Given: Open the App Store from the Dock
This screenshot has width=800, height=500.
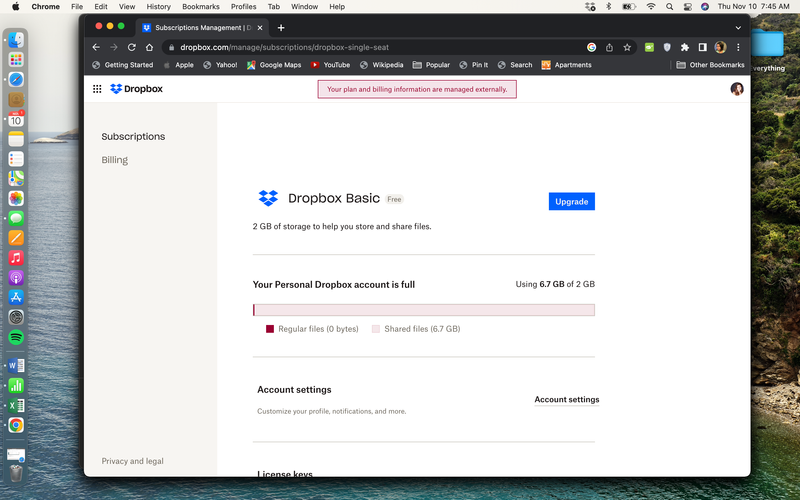Looking at the screenshot, I should (16, 297).
